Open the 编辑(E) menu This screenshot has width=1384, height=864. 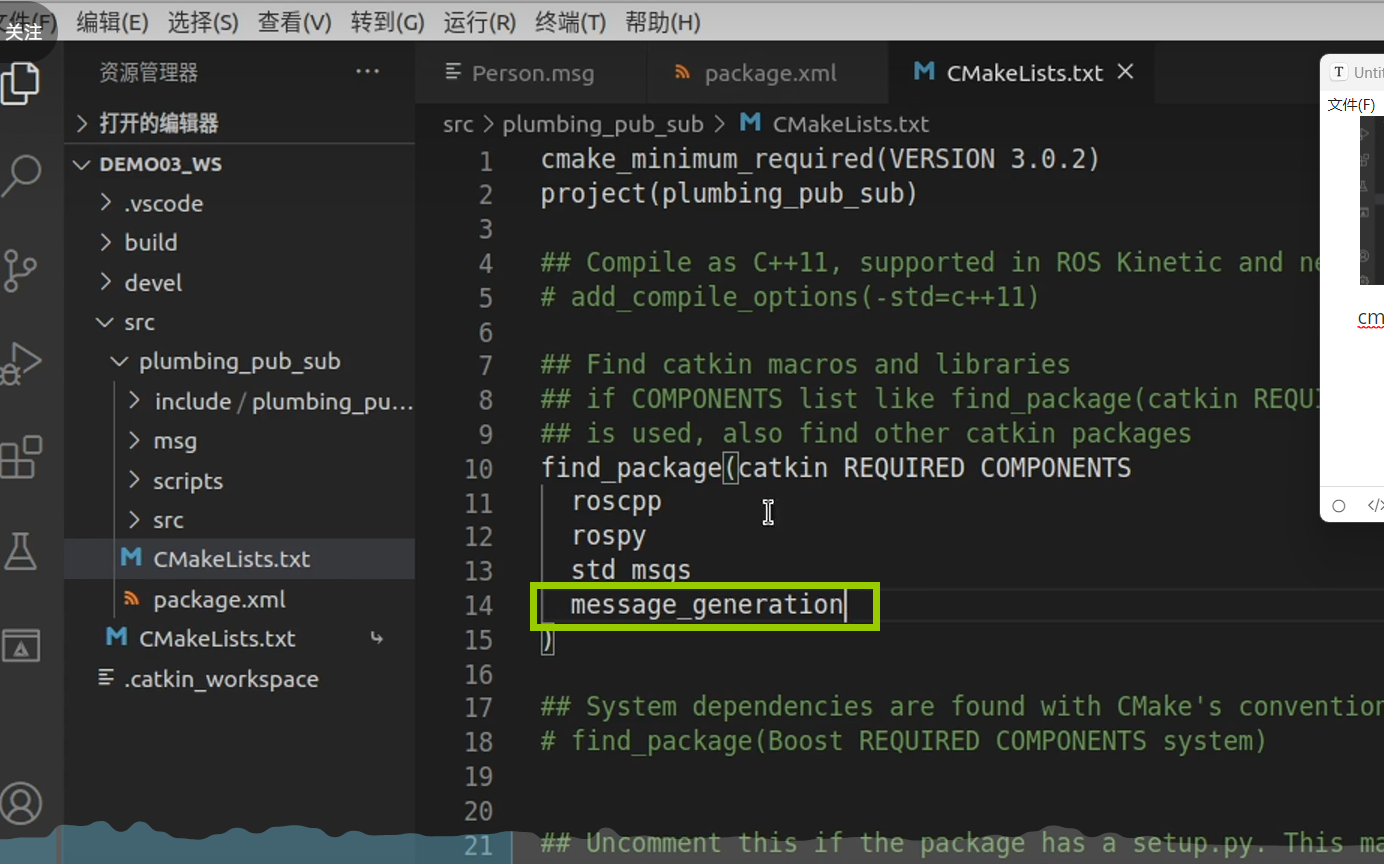tap(112, 22)
